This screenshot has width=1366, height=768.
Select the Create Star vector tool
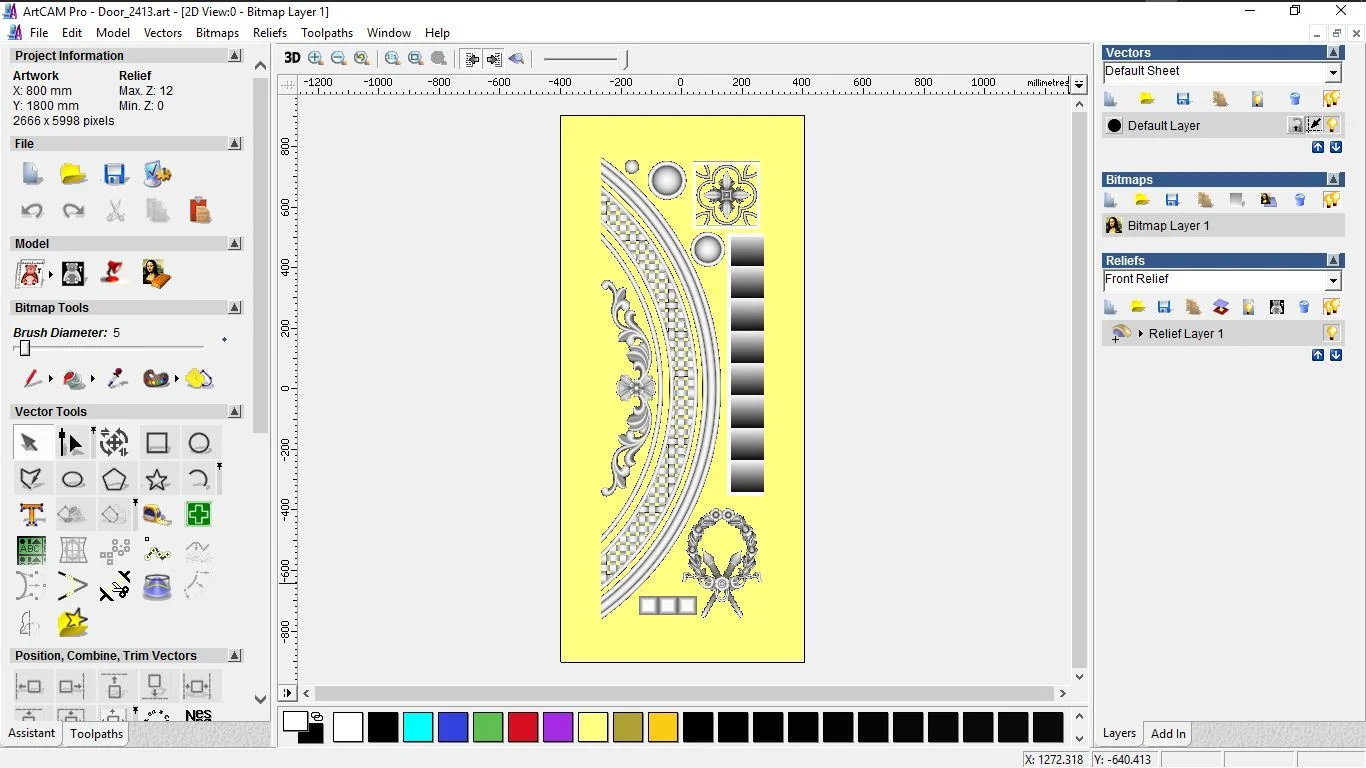(157, 479)
